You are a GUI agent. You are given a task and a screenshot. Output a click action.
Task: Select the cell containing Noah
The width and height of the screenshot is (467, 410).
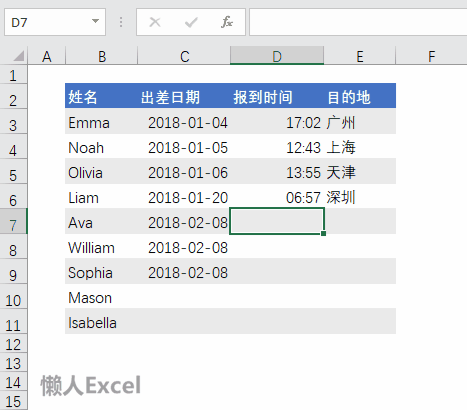click(101, 146)
